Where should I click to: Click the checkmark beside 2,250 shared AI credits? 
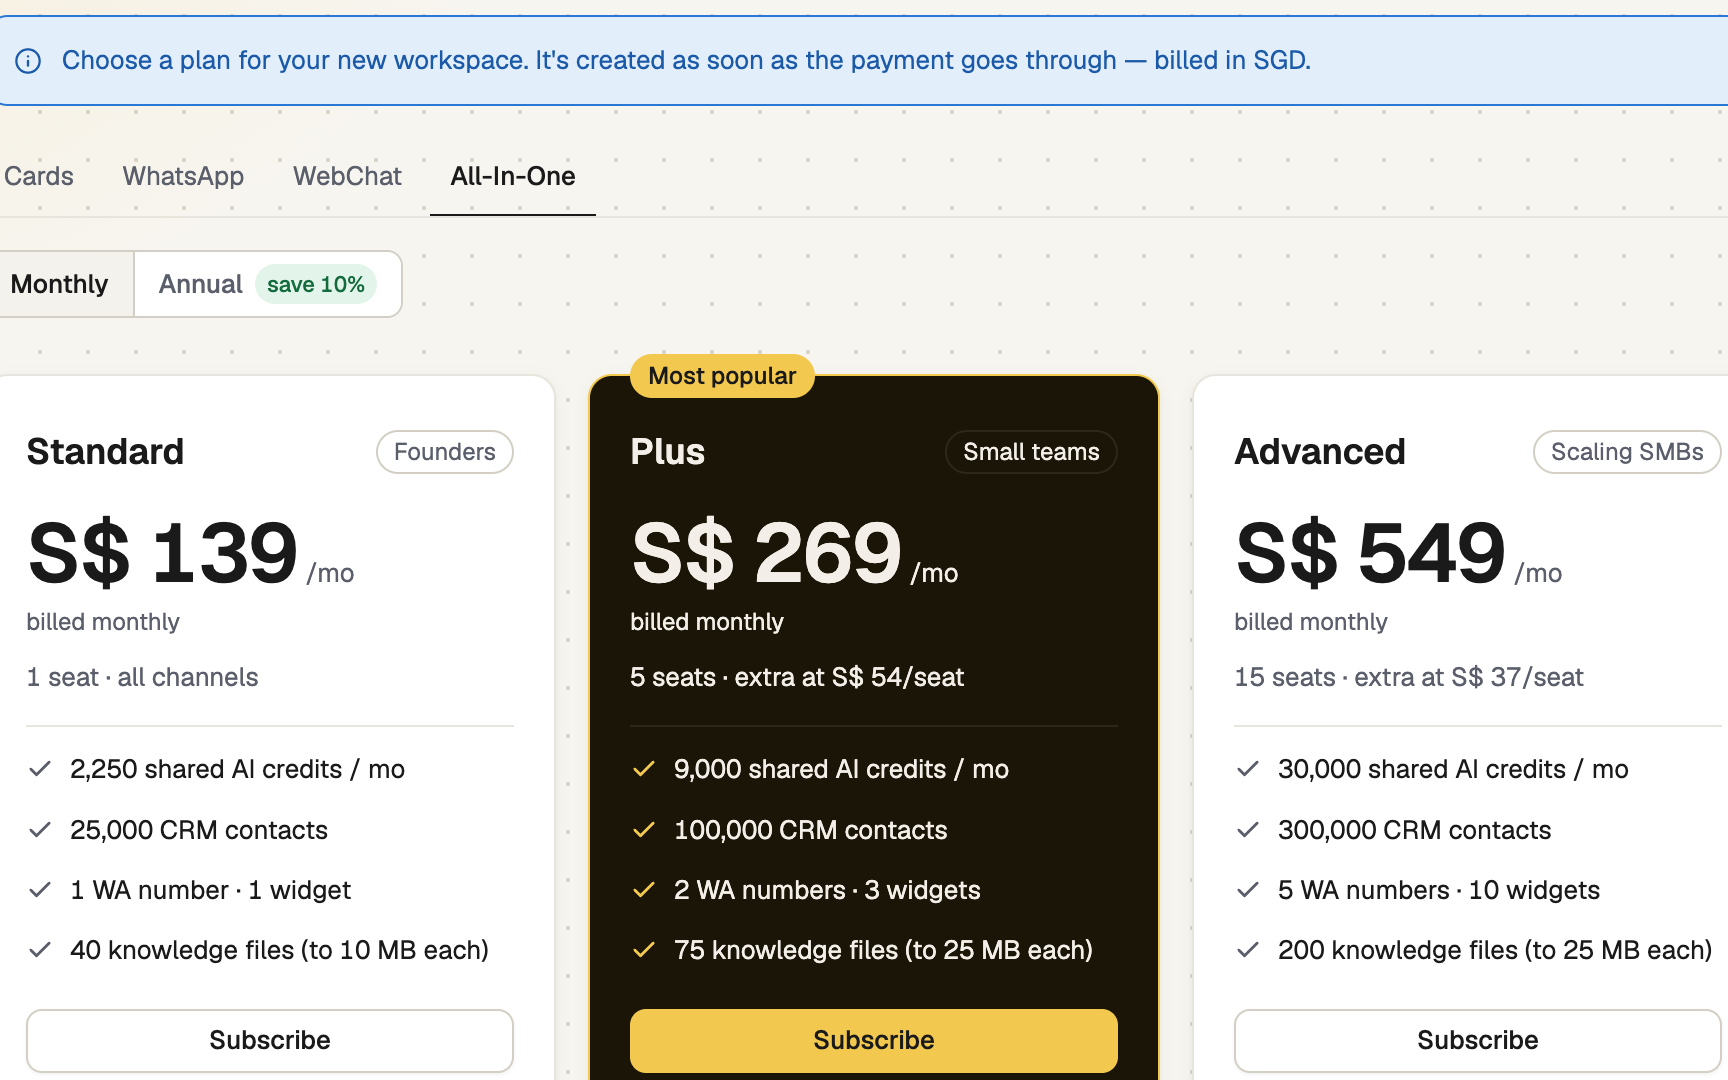click(x=40, y=769)
